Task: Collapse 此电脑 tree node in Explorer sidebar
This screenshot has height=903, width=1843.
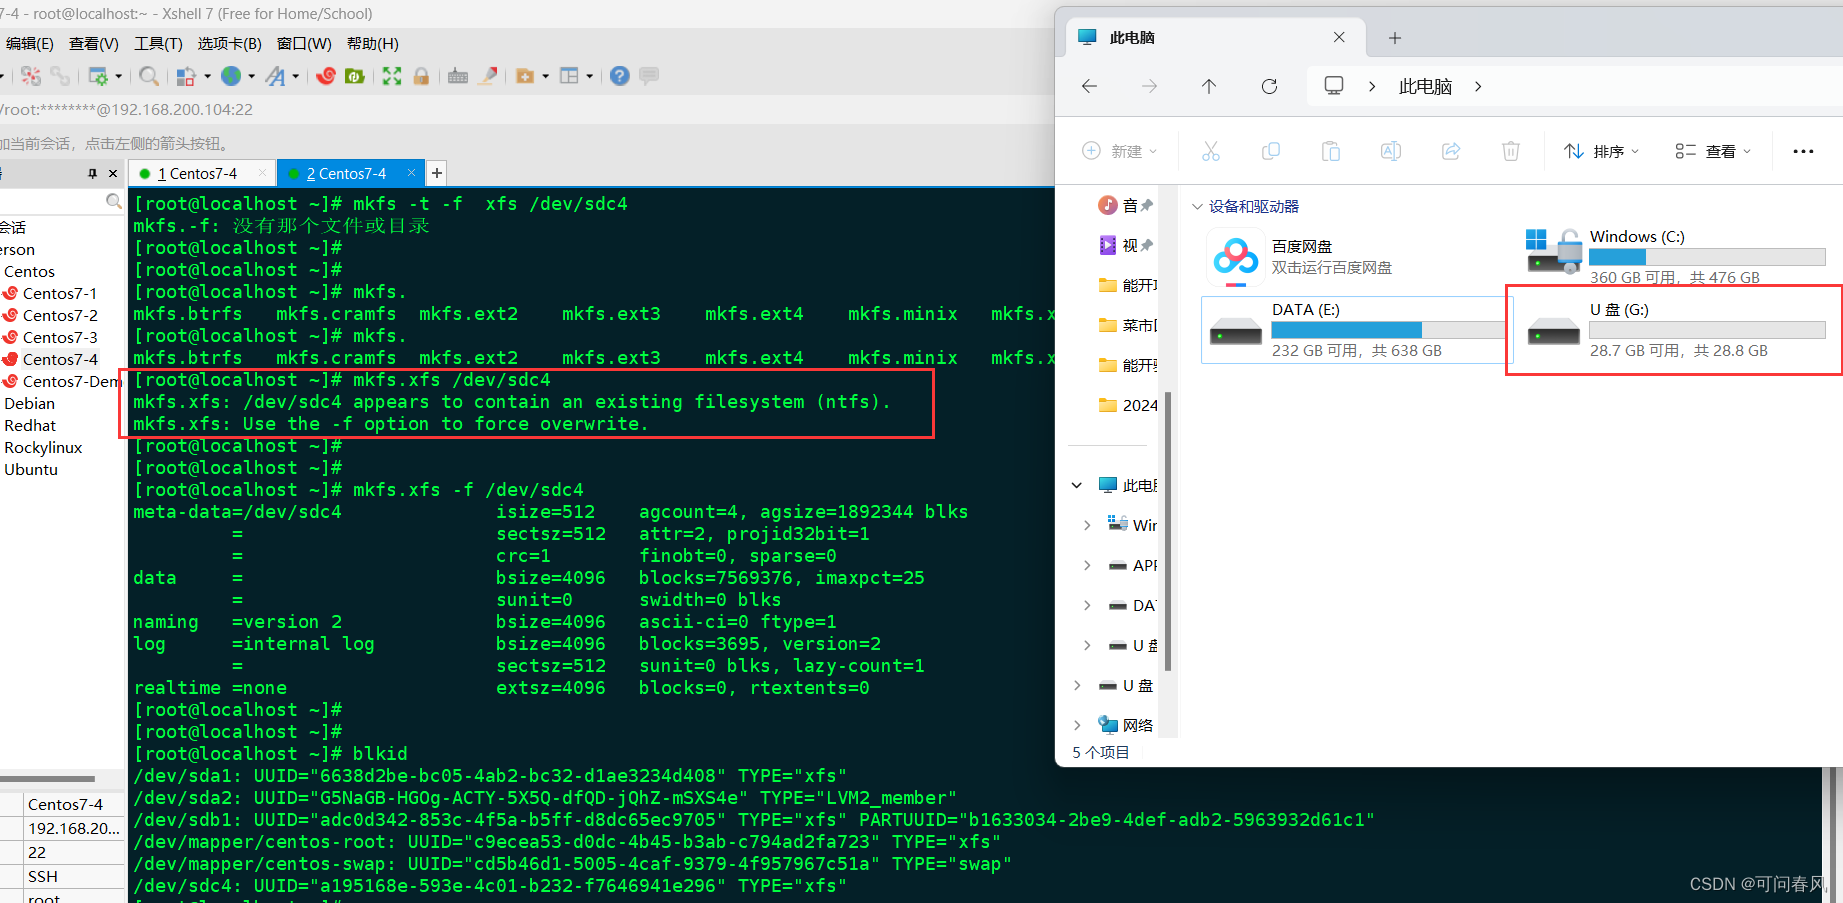Action: pos(1077,485)
